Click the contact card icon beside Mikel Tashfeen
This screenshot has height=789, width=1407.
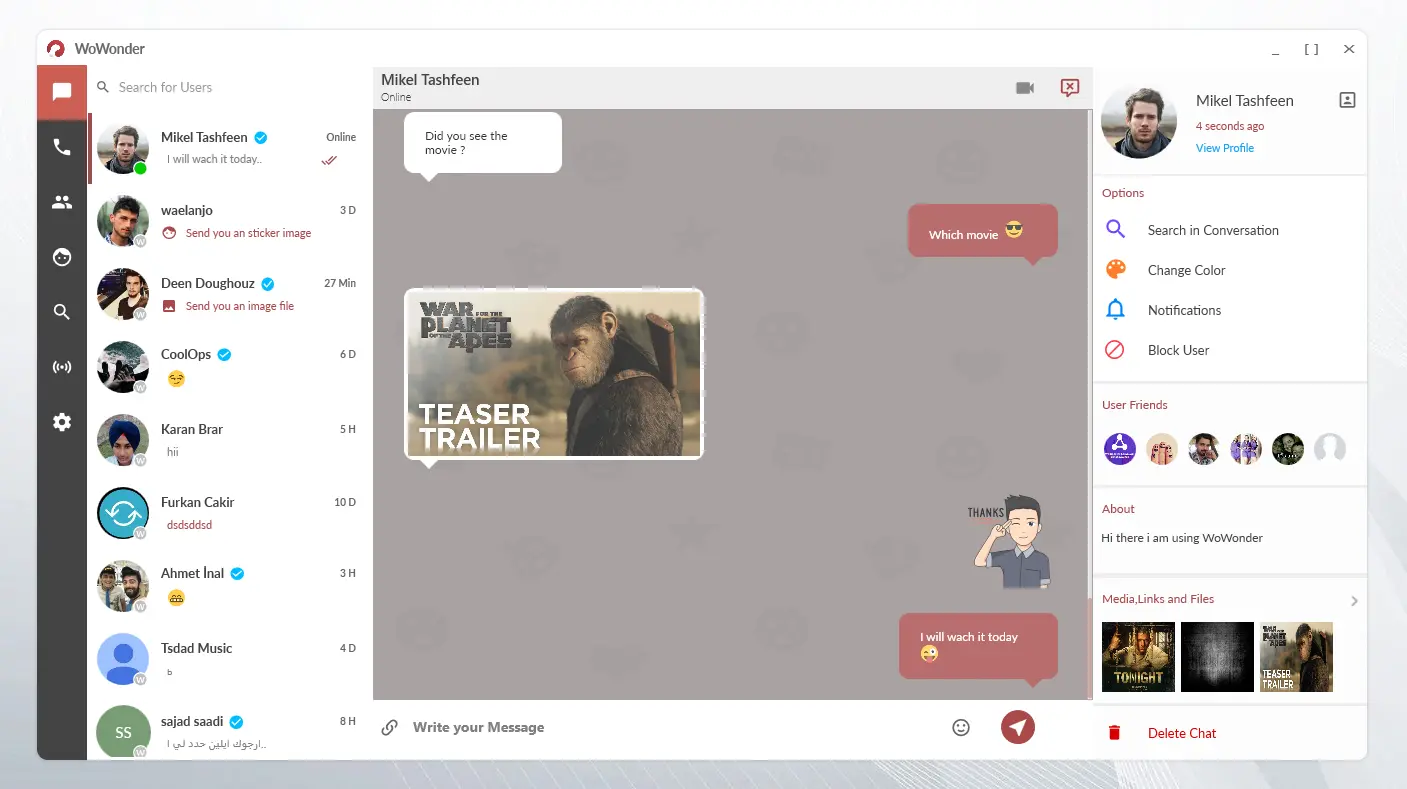[x=1347, y=100]
